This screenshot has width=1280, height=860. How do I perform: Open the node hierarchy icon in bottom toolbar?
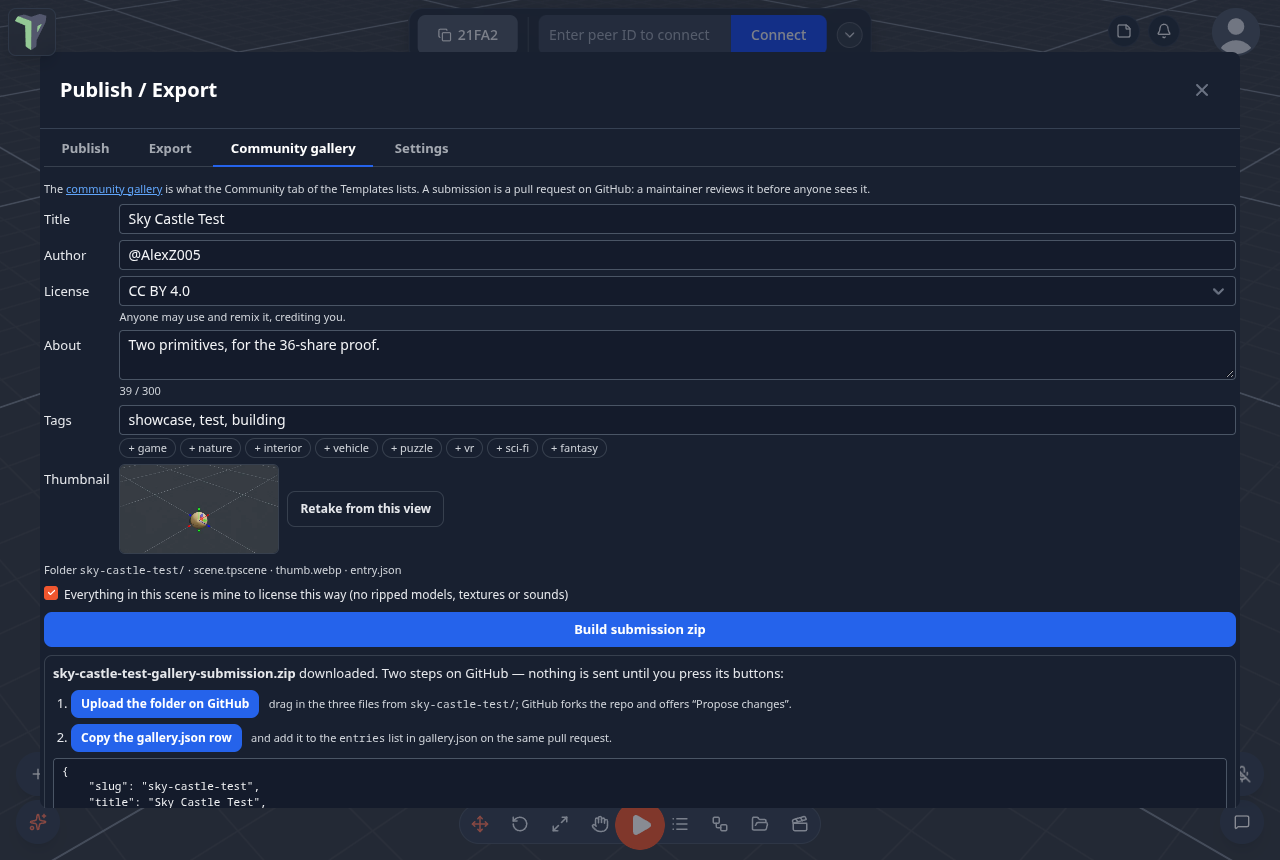[x=720, y=824]
